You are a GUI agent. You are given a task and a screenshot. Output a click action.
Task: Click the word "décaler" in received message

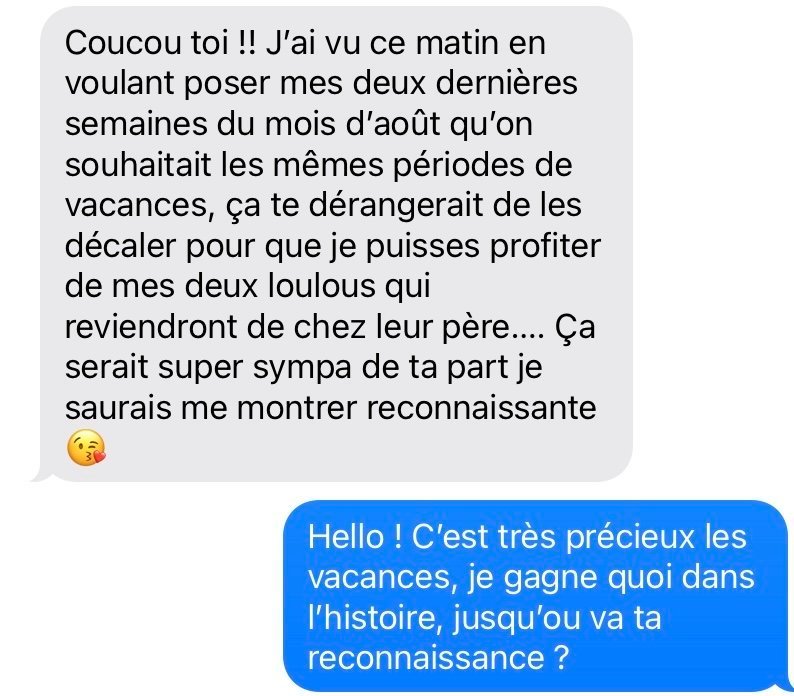click(121, 246)
